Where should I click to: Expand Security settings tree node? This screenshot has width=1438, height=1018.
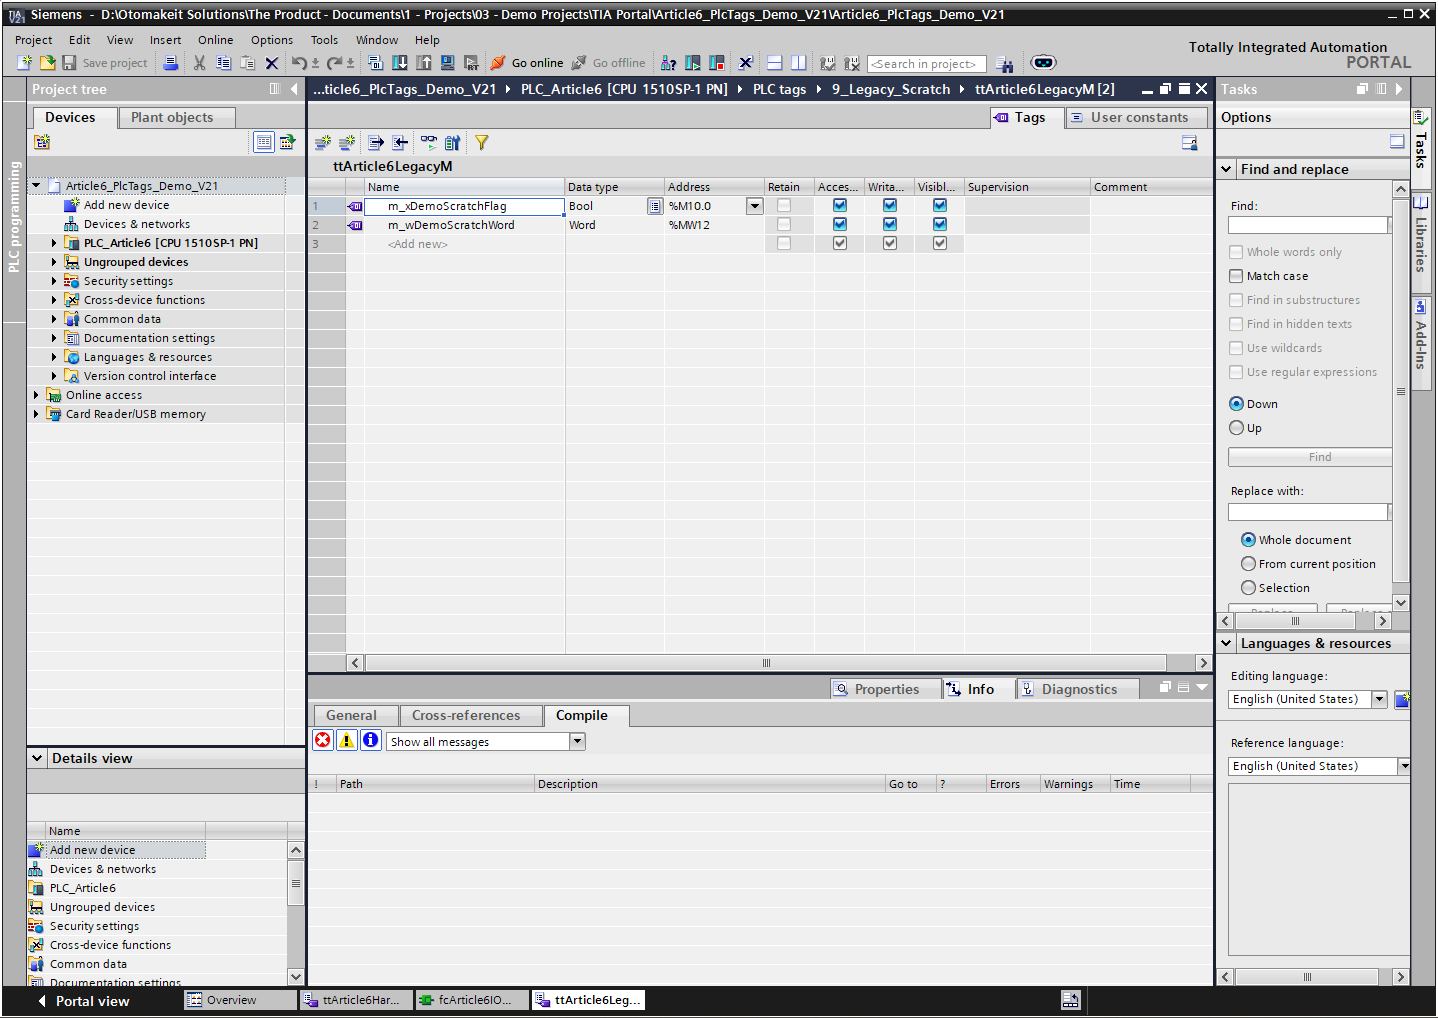[54, 281]
